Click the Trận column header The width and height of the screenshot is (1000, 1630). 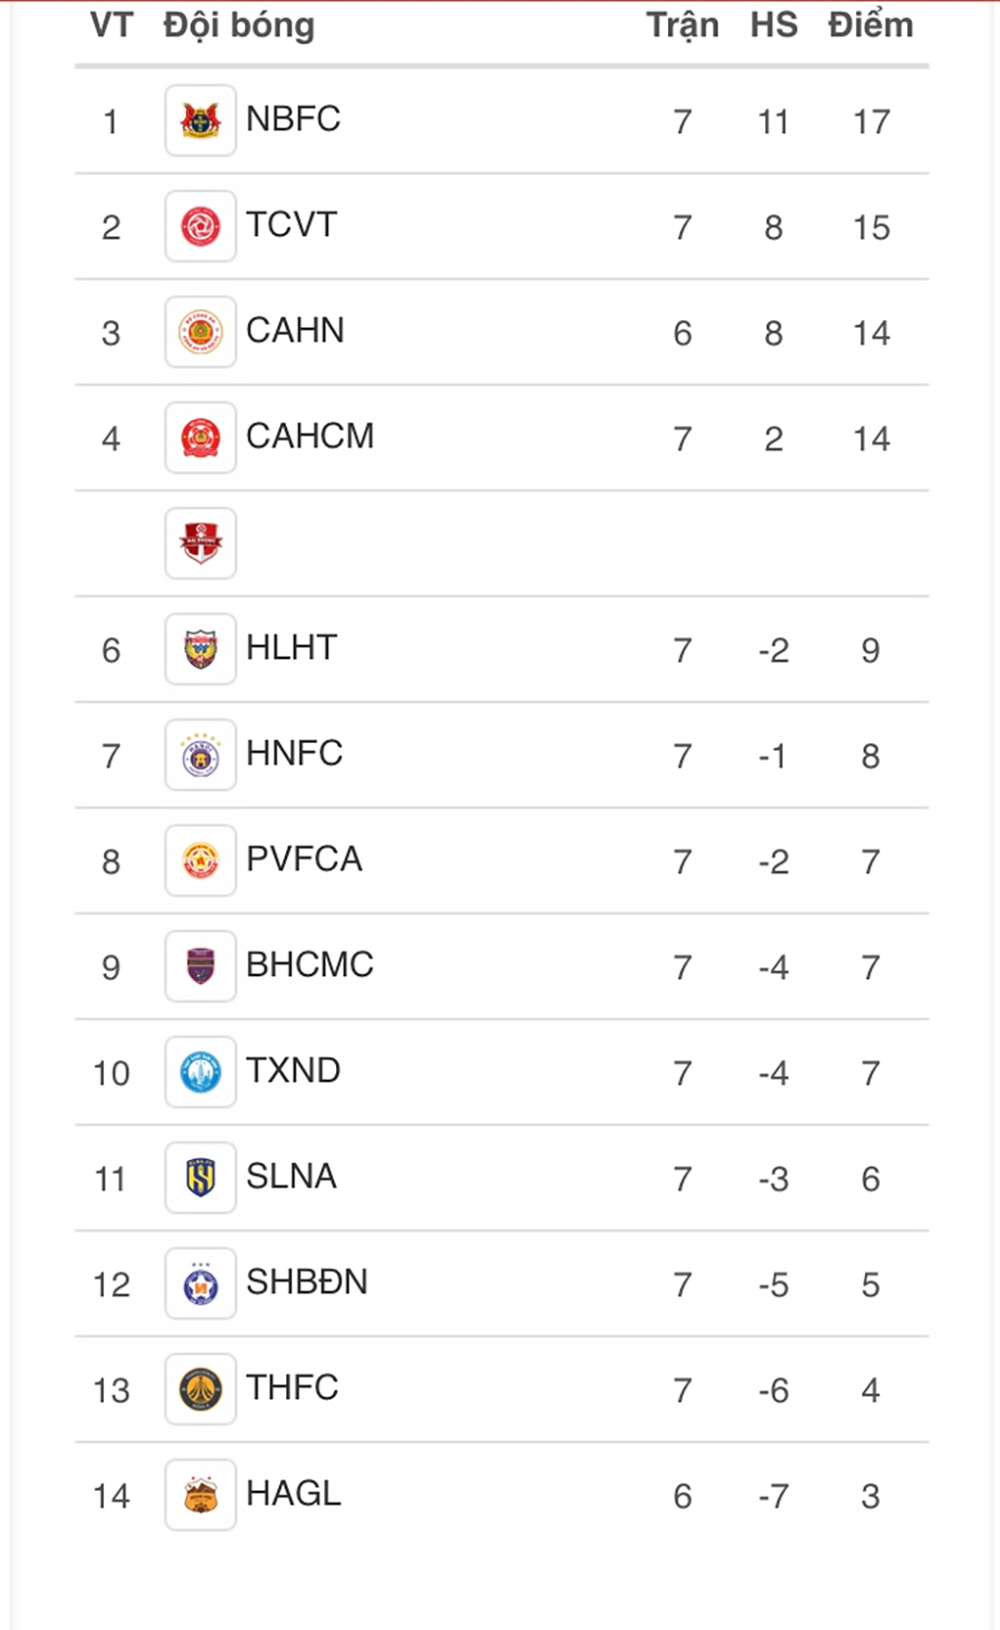tap(682, 25)
